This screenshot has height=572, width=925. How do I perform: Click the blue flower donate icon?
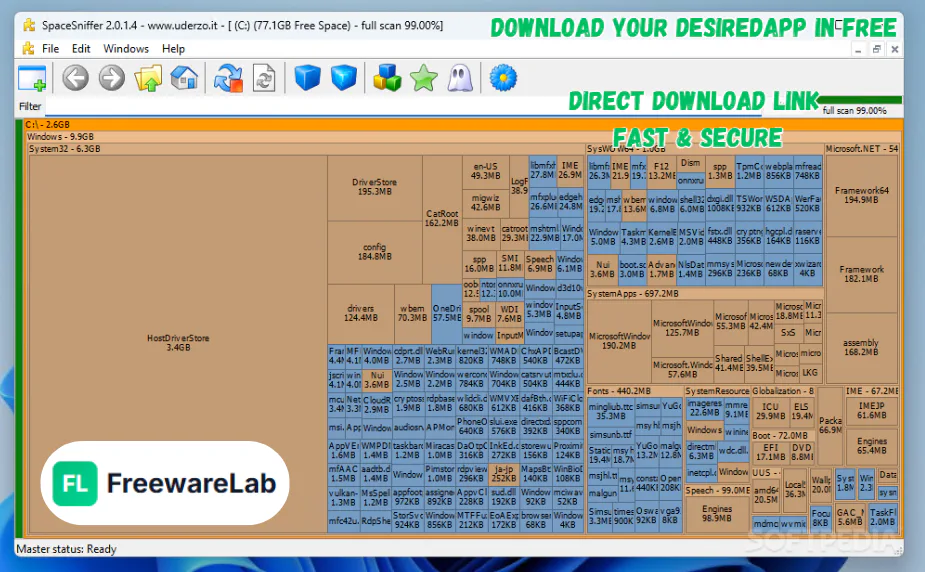503,78
